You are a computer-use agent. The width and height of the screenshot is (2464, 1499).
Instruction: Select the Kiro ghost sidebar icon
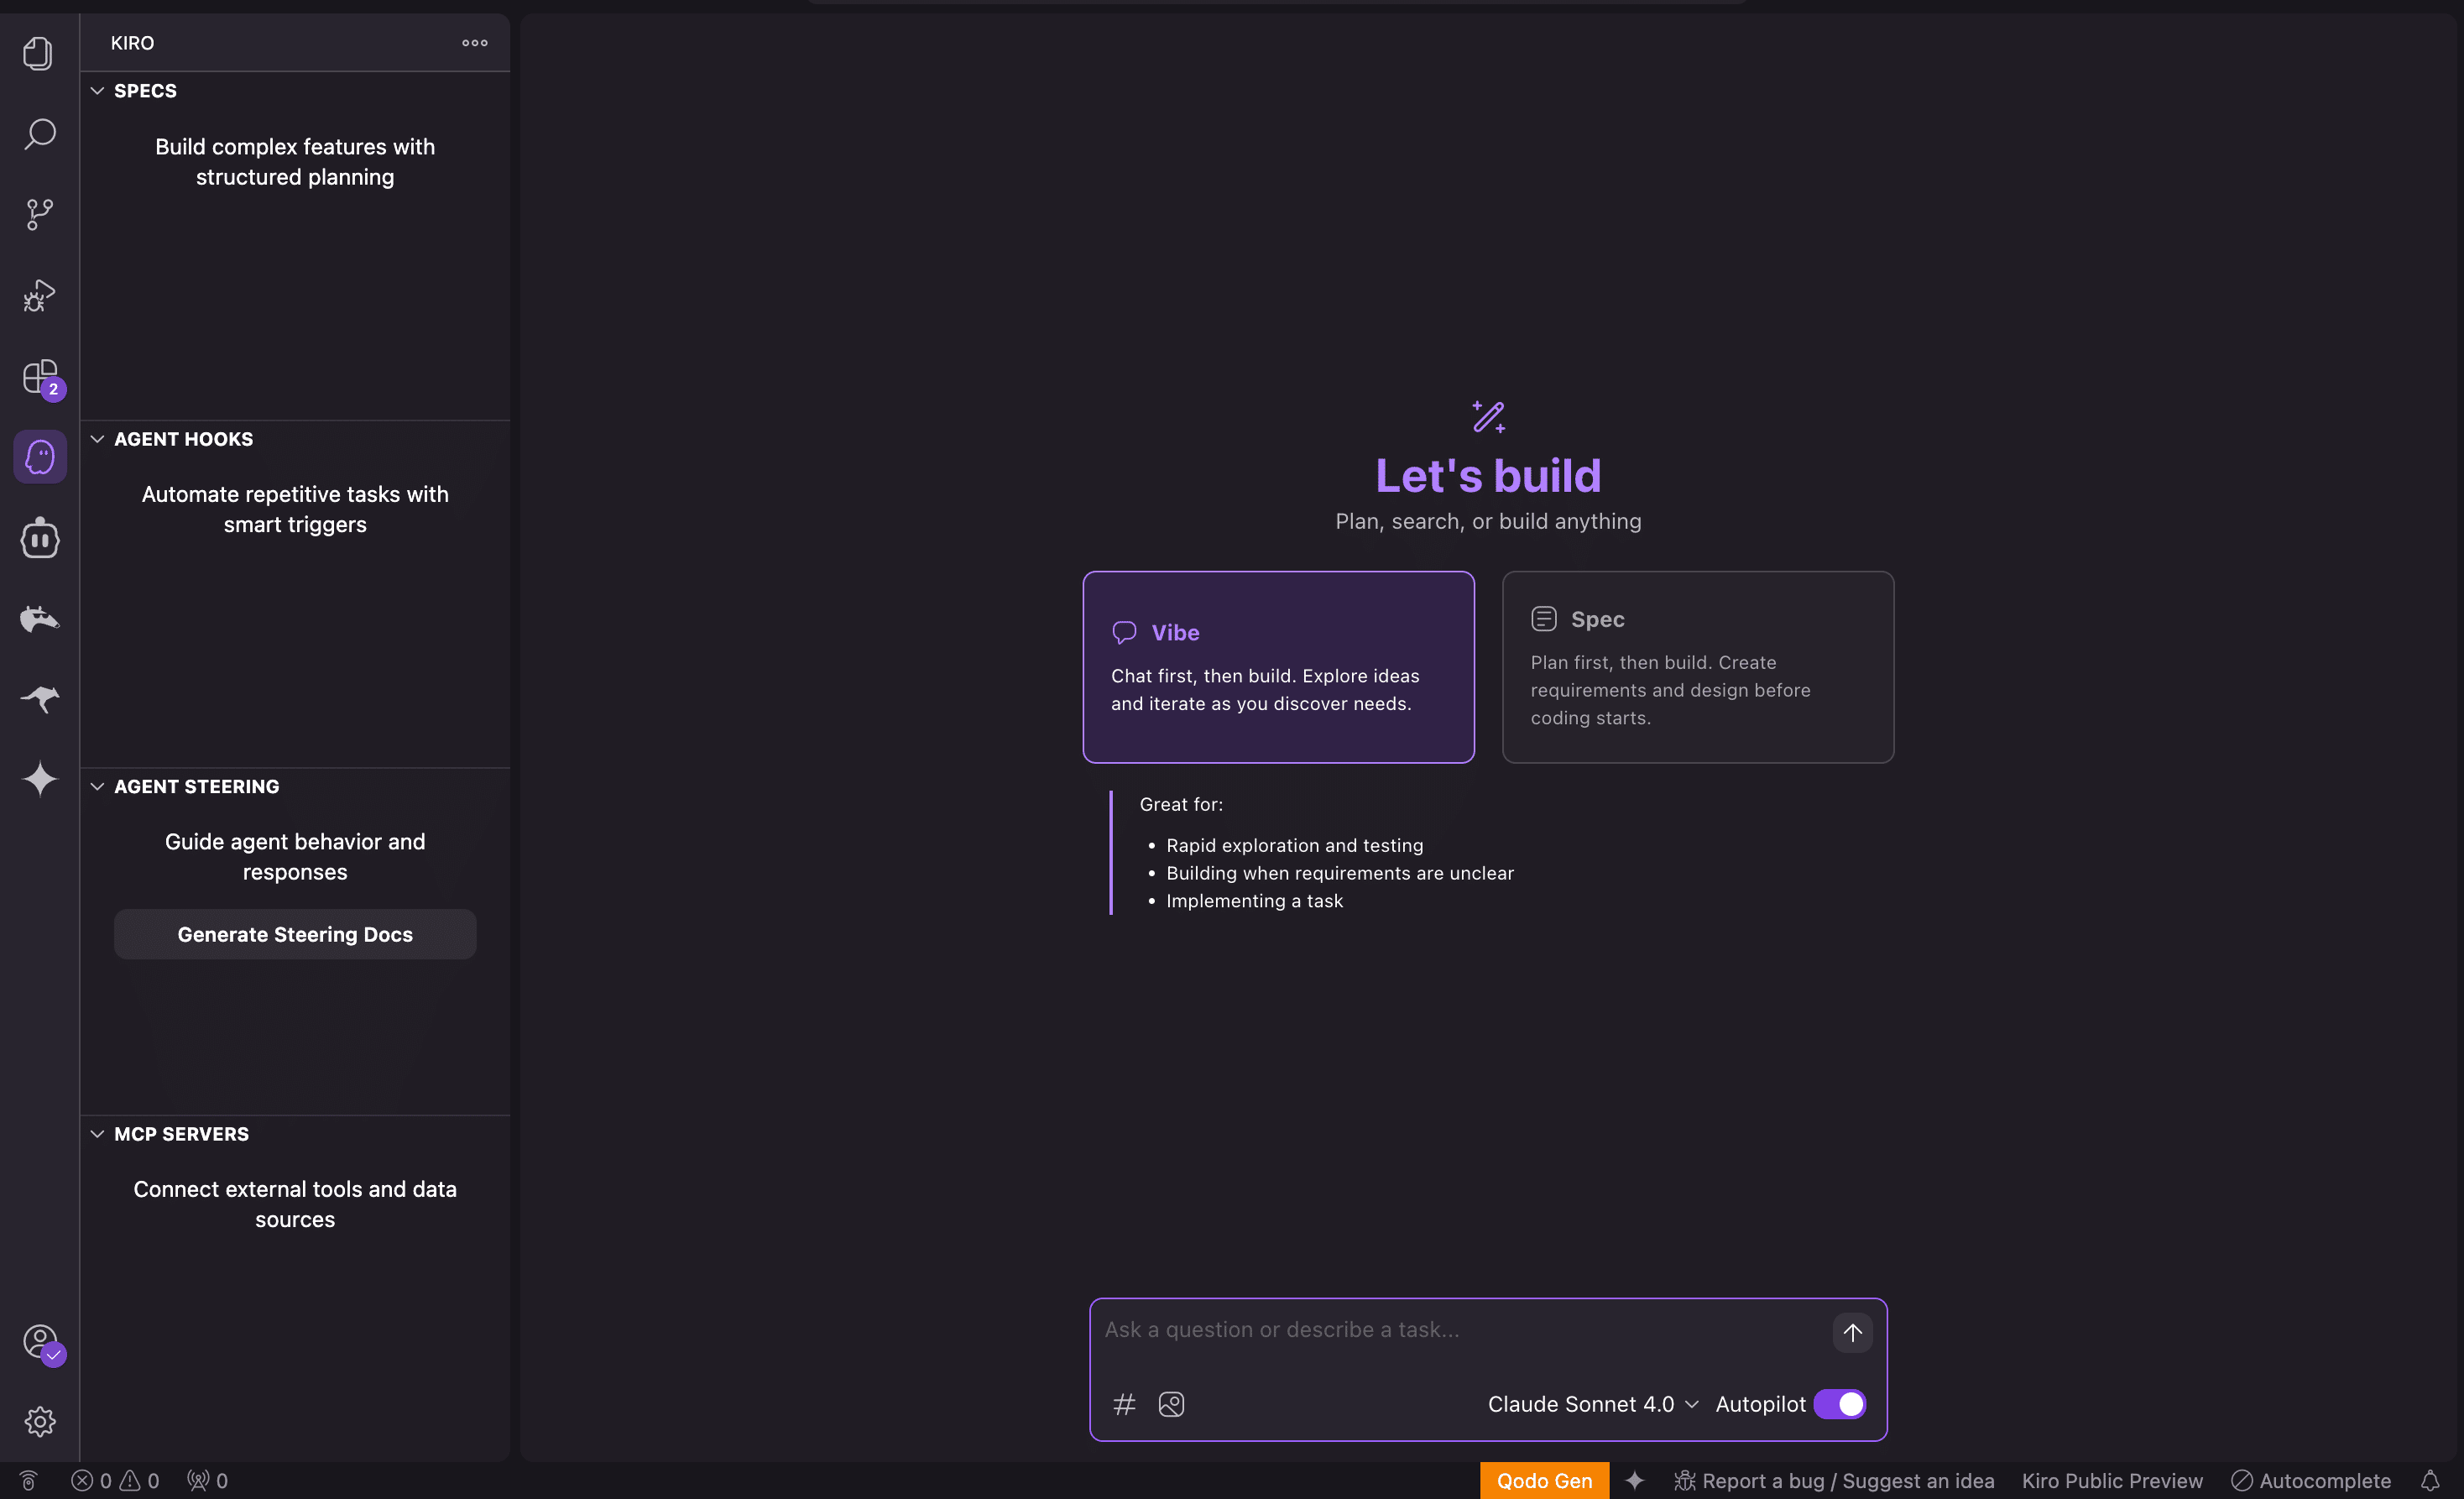39,457
